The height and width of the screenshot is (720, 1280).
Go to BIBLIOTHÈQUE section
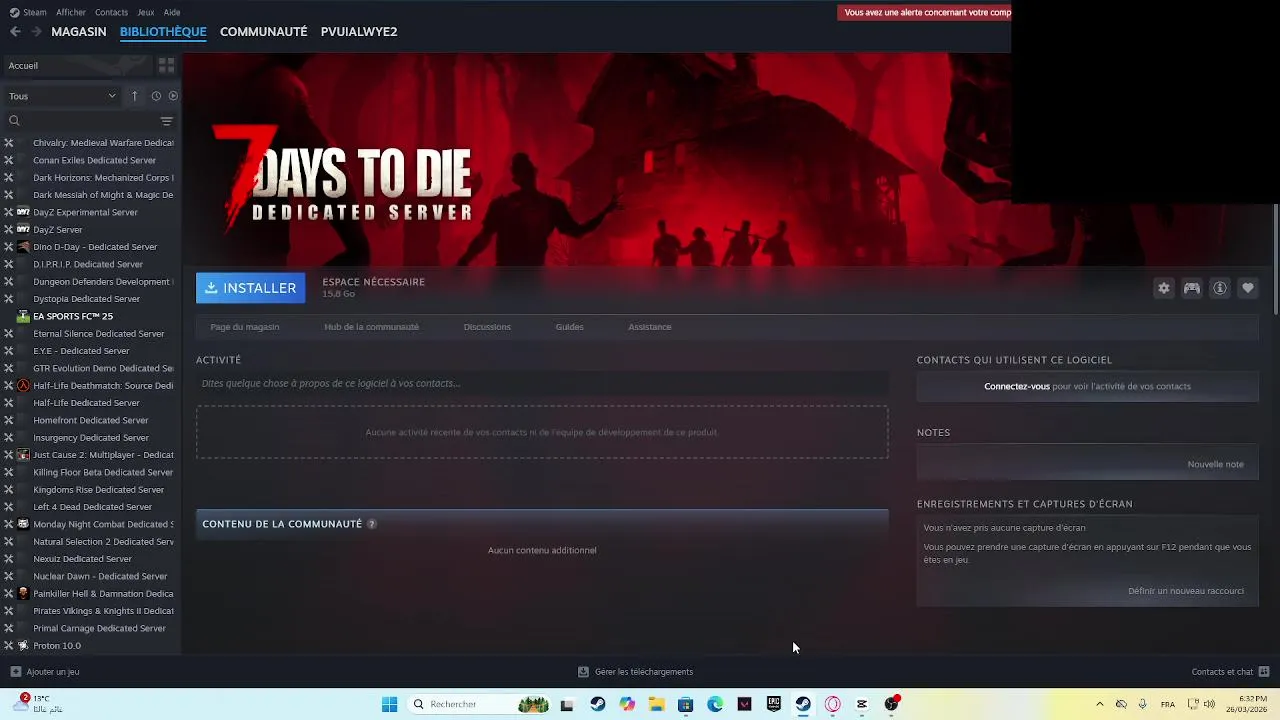163,32
